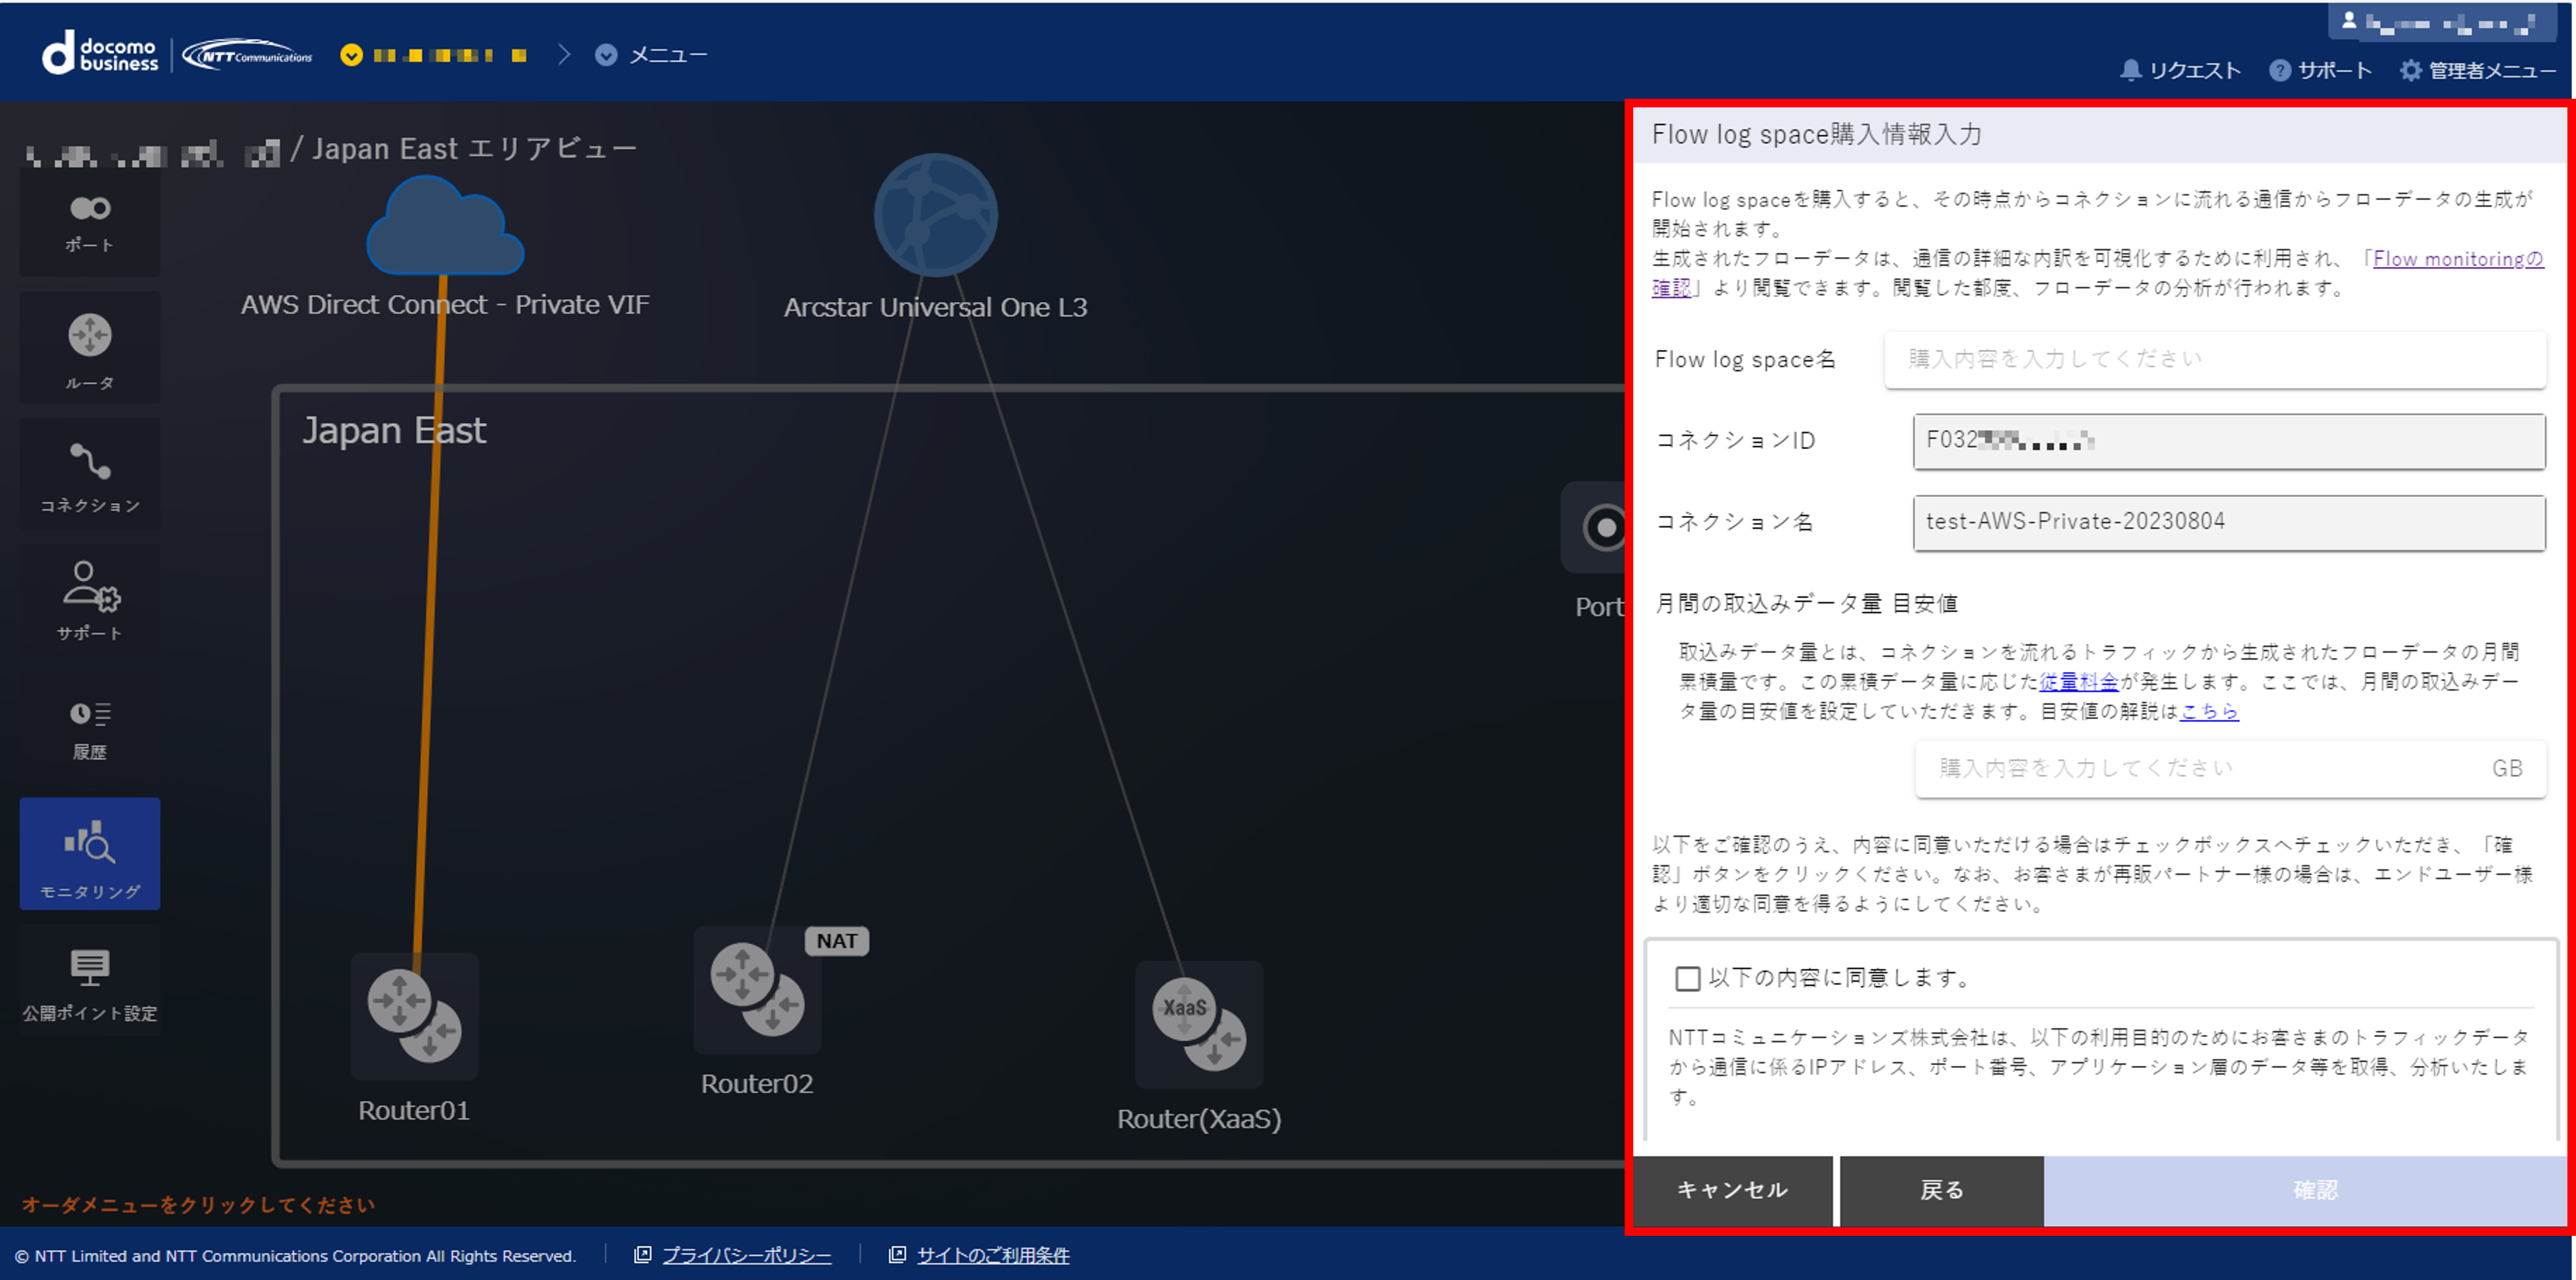The width and height of the screenshot is (2576, 1280).
Task: Click the キャンセル button
Action: pos(1732,1190)
